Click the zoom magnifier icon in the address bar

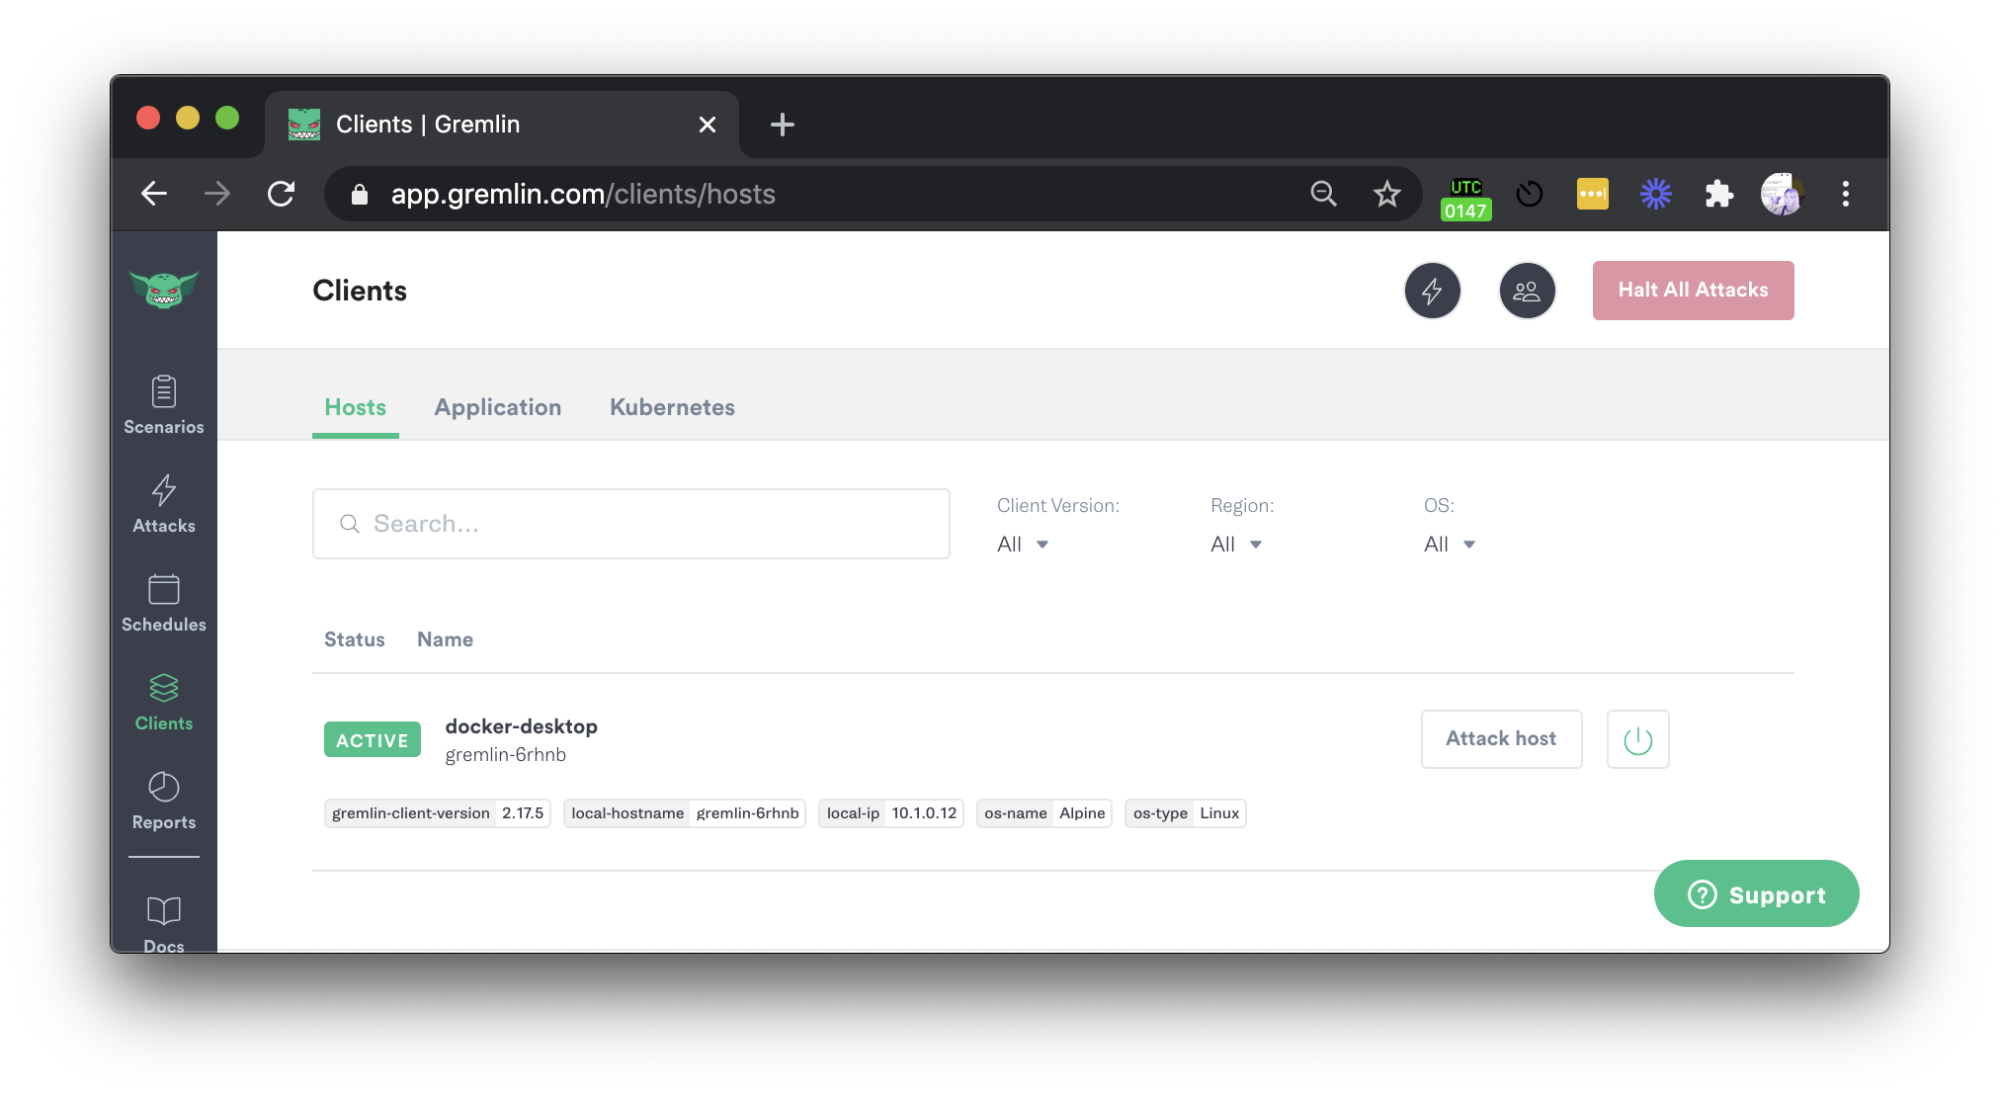1323,194
